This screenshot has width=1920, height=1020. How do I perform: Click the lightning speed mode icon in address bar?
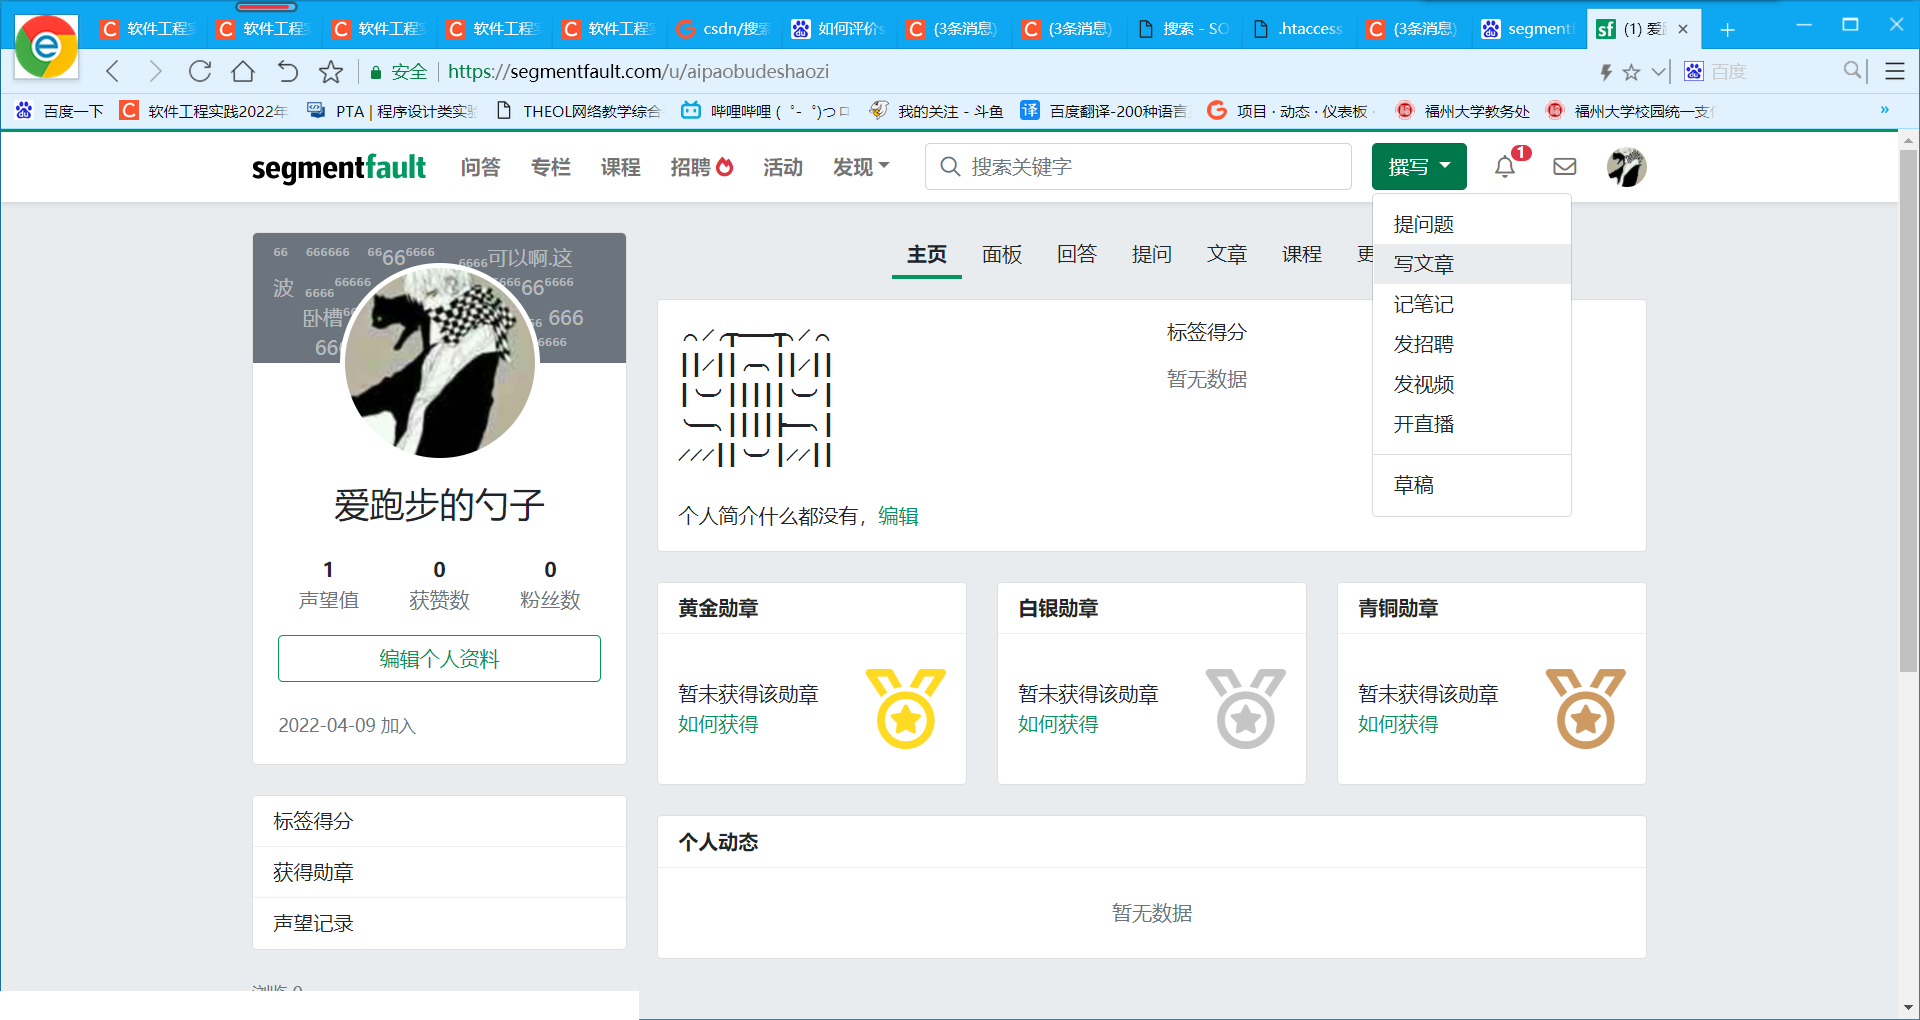1606,72
